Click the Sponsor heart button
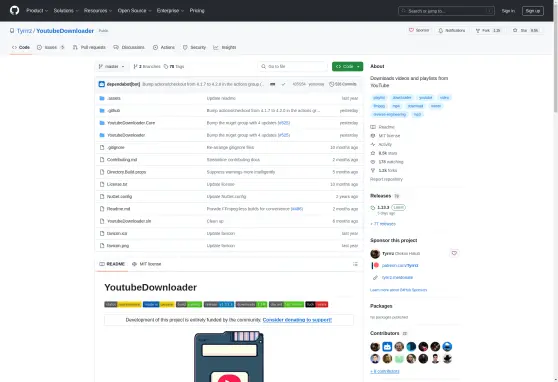The image size is (558, 382). (x=419, y=30)
